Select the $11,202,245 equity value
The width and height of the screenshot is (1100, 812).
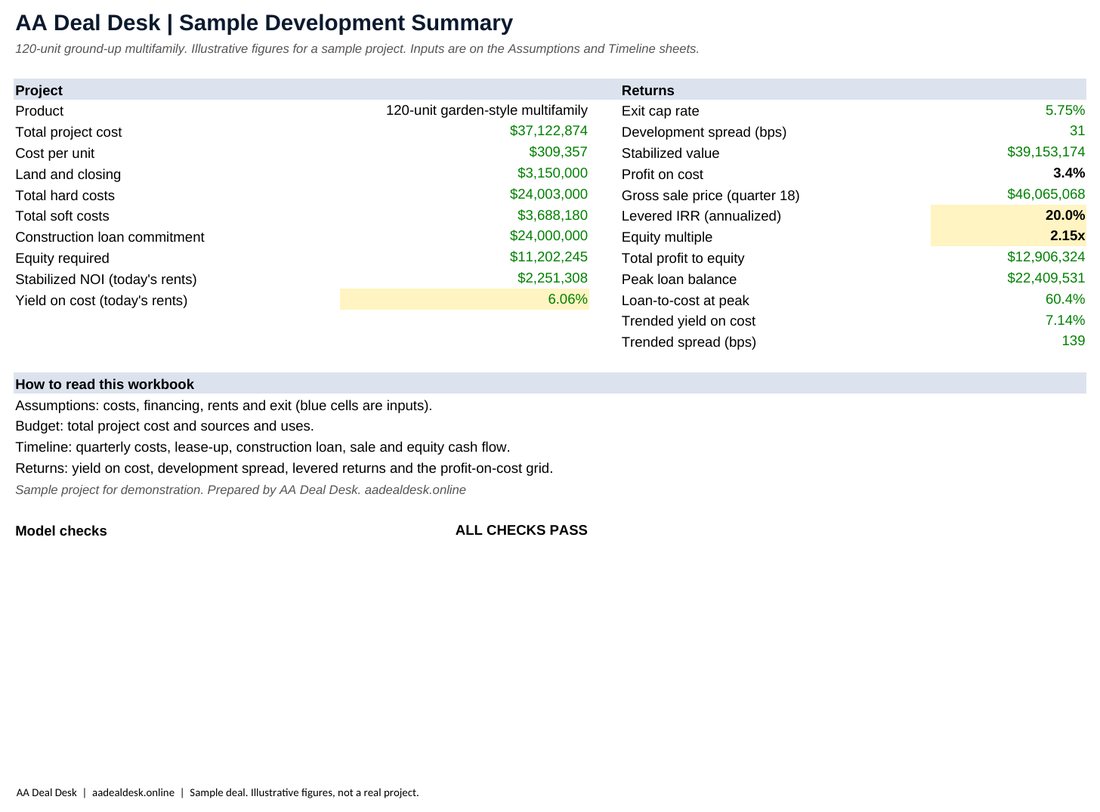549,257
